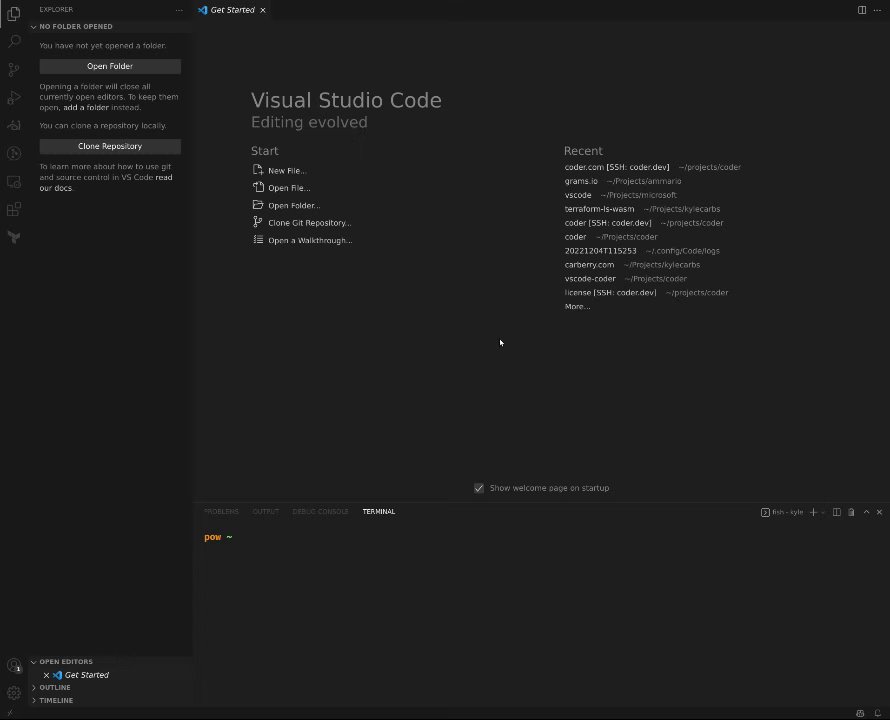Switch to the Debug Console tab
The height and width of the screenshot is (720, 890).
coord(320,512)
